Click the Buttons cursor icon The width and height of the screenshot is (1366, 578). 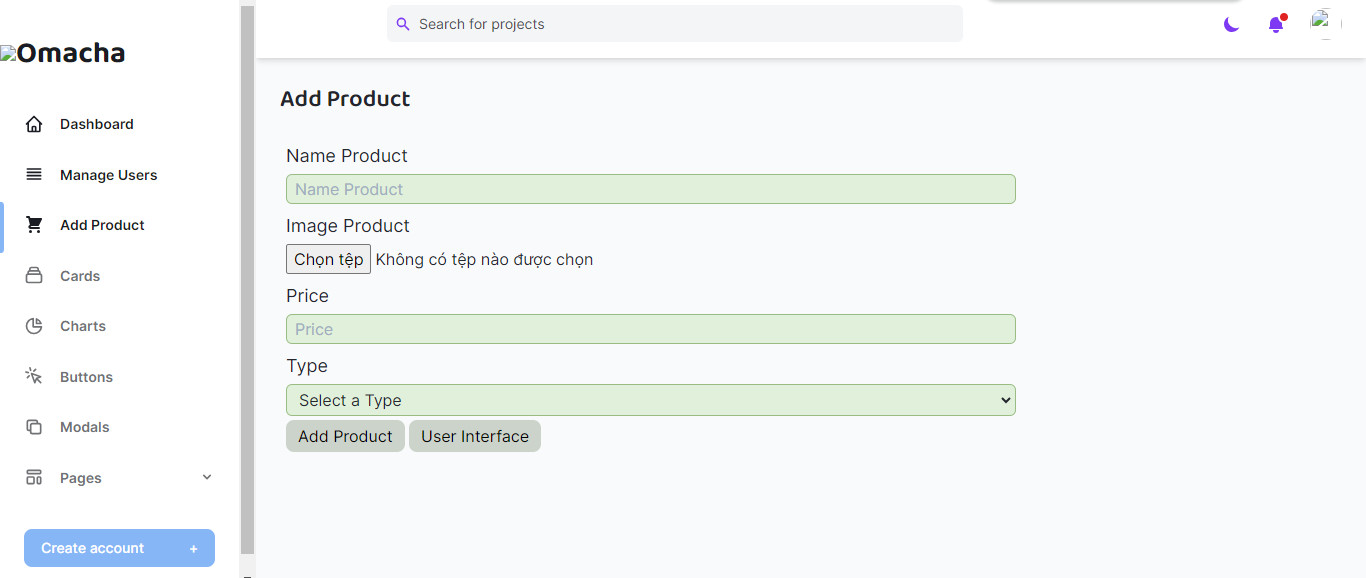(34, 377)
